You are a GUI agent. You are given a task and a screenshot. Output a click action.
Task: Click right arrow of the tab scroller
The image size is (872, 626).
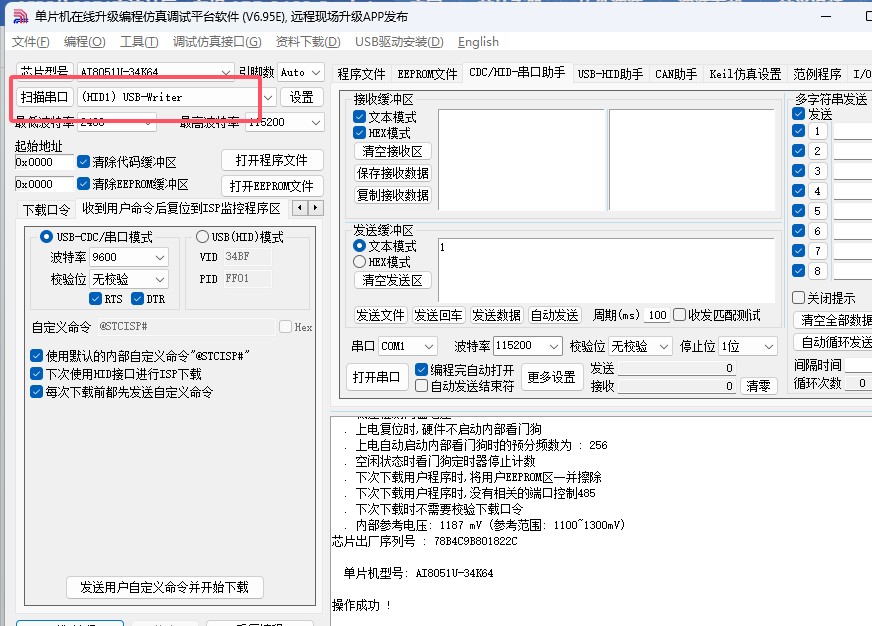[315, 208]
